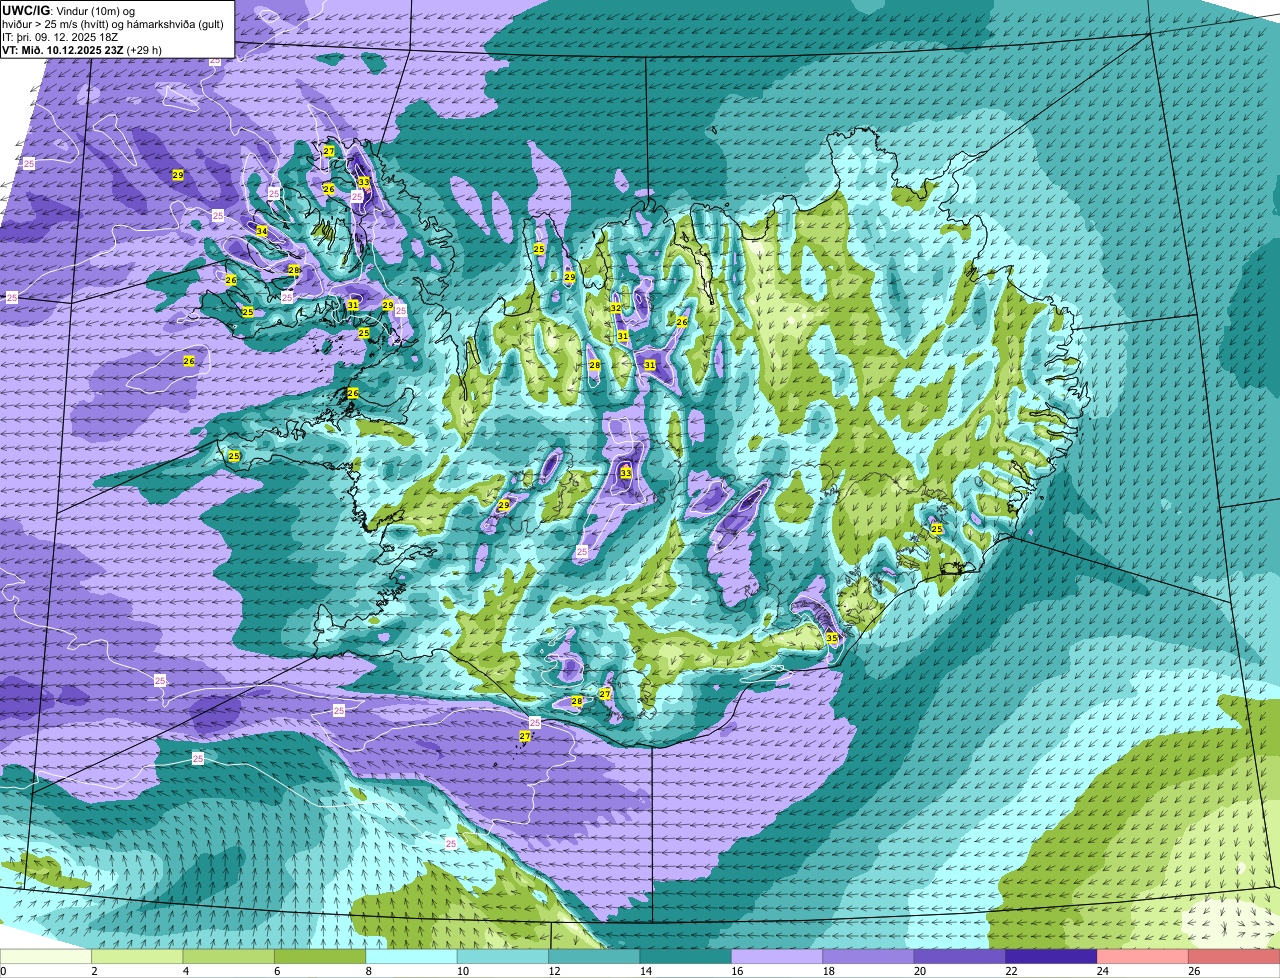Select the 18–20 m/s medium purple legend swatch
The height and width of the screenshot is (978, 1280).
868,957
